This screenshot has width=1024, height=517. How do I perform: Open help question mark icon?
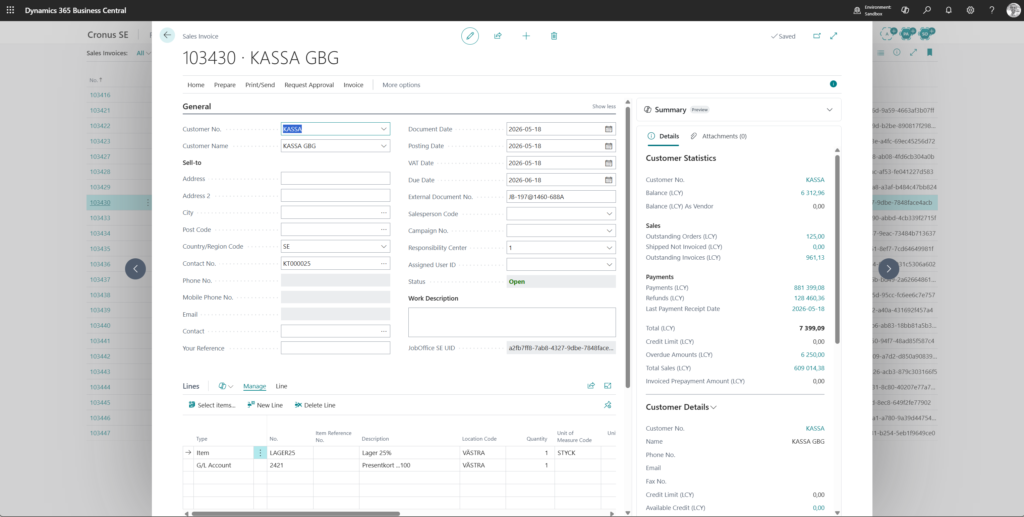[992, 10]
